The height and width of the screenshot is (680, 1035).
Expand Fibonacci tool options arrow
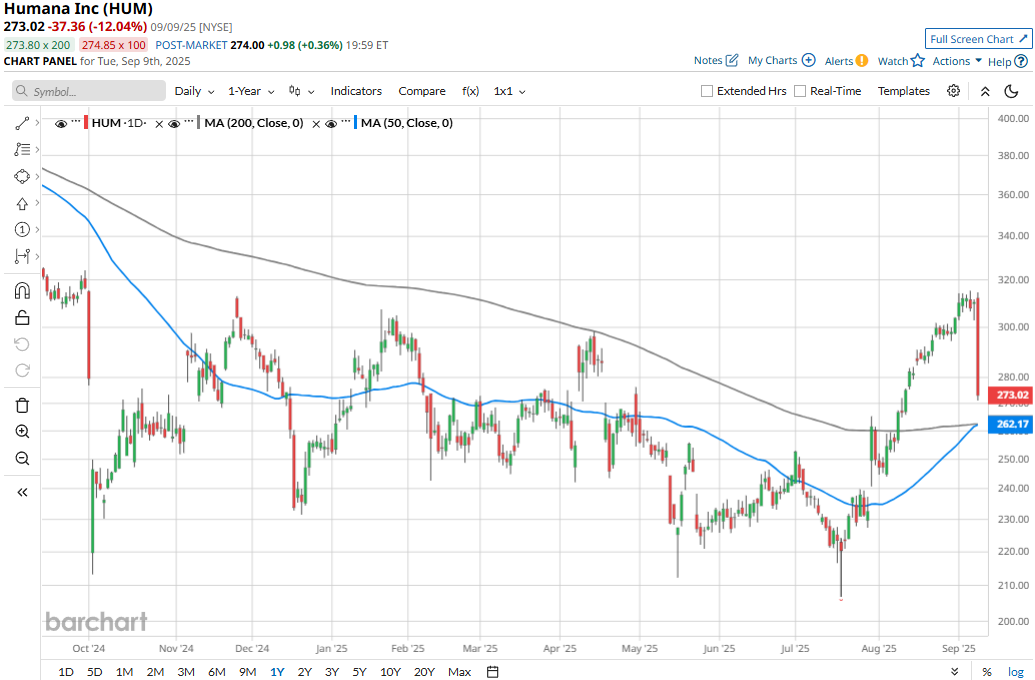point(37,150)
